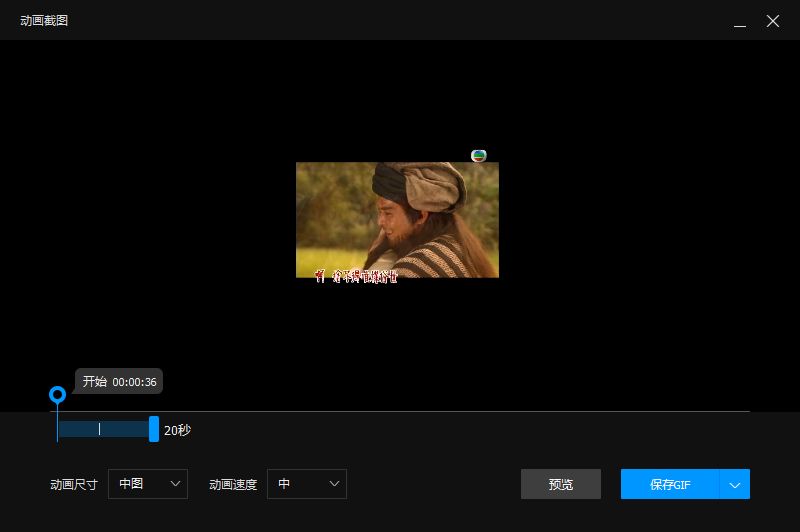Click the 开始 00:00:36 time tooltip

pyautogui.click(x=119, y=381)
